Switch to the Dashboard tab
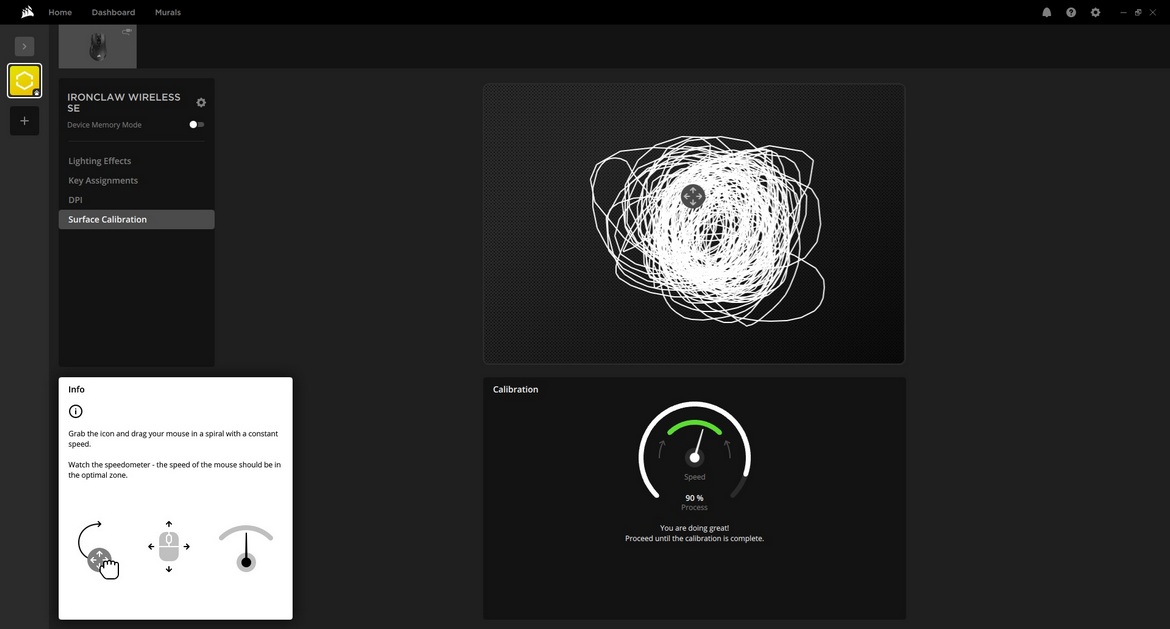 (x=113, y=12)
